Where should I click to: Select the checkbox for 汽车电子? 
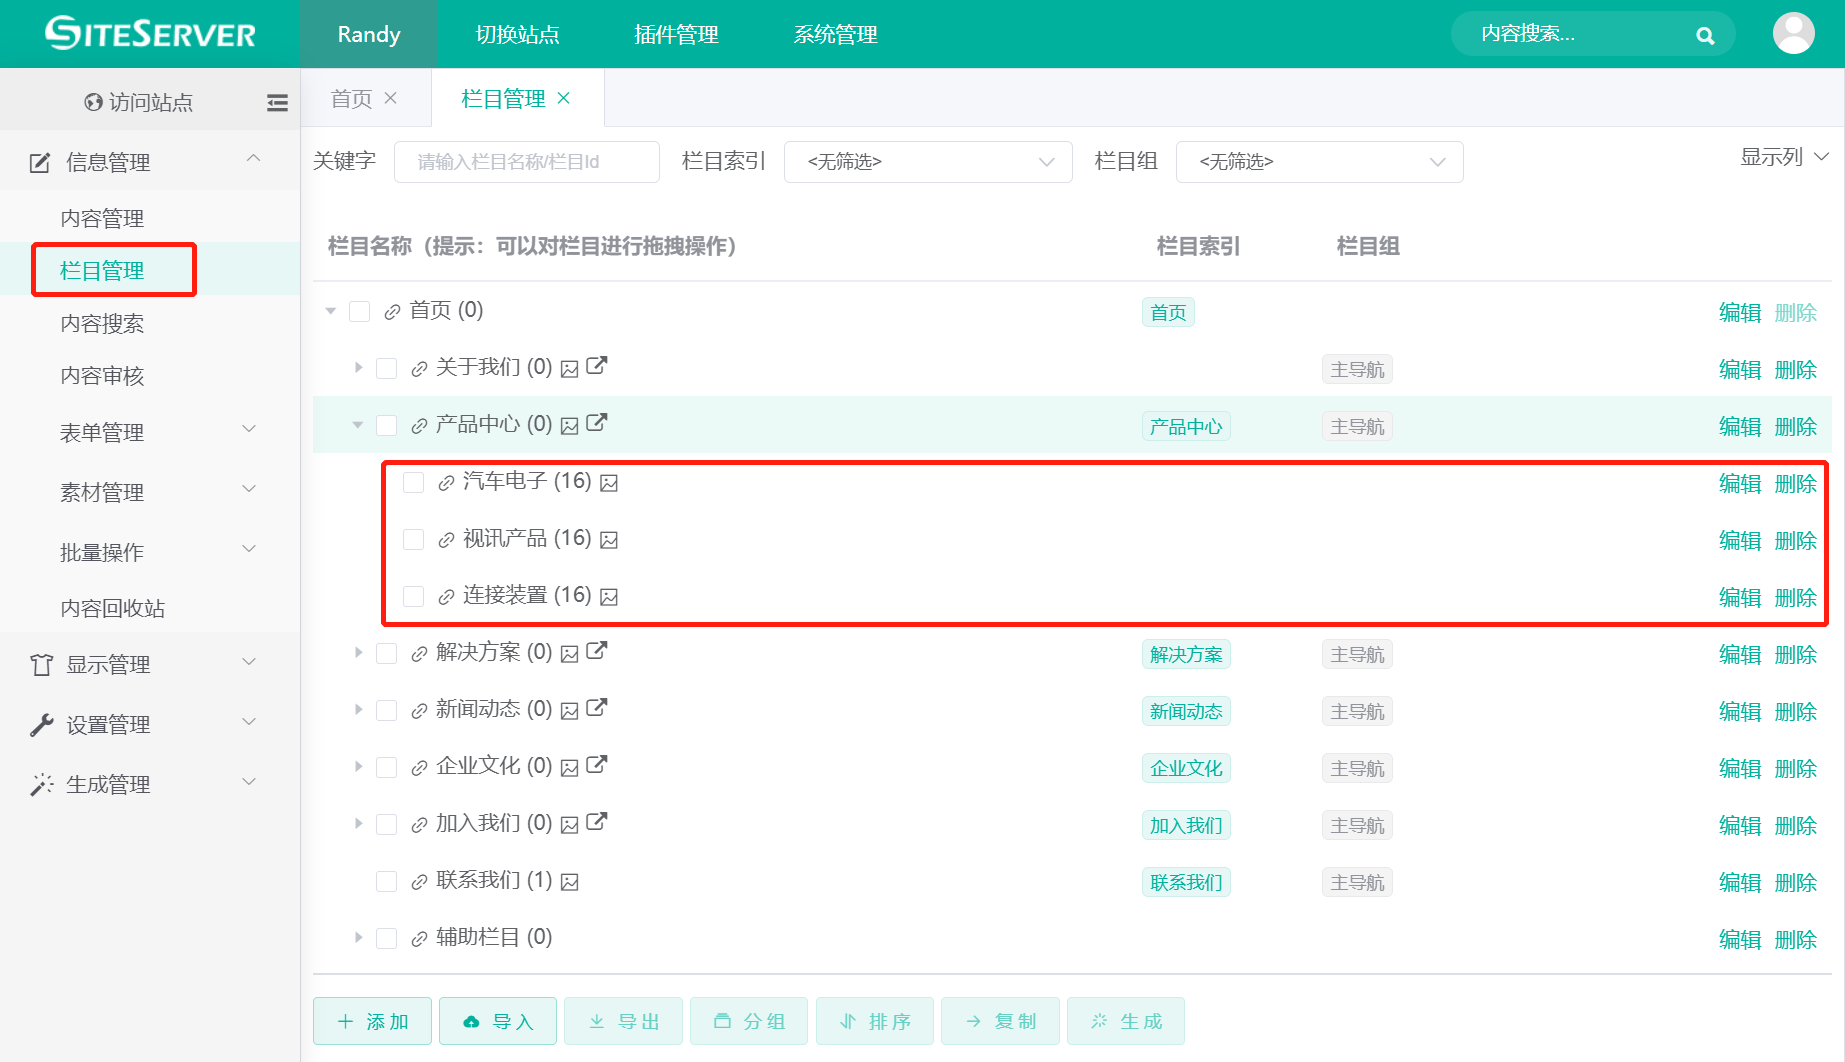(x=413, y=481)
